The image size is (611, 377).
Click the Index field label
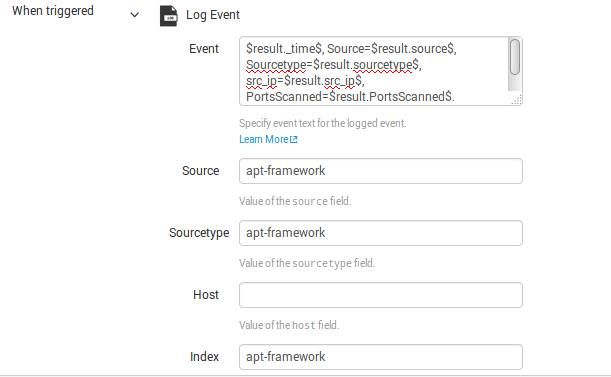click(205, 357)
